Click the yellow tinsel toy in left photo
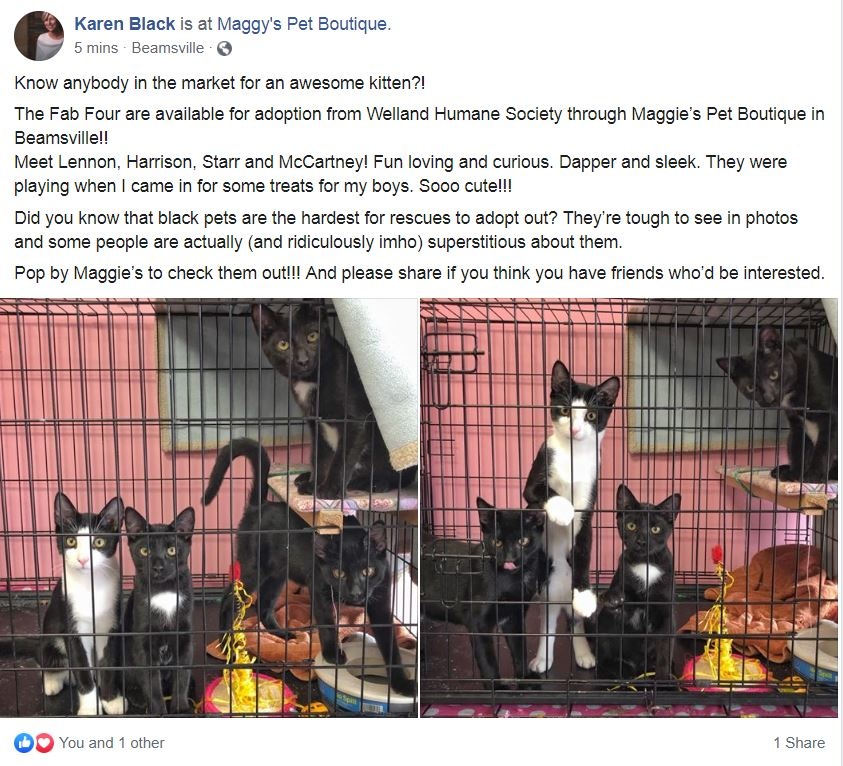Image resolution: width=843 pixels, height=766 pixels. click(x=241, y=640)
